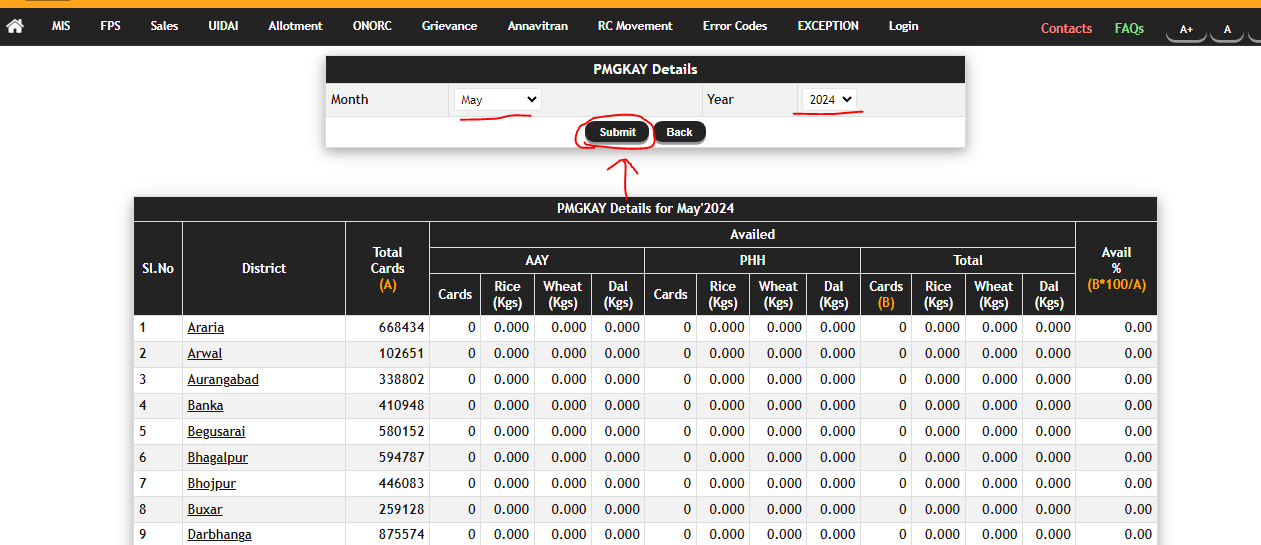Open the Contacts link
The height and width of the screenshot is (545, 1261).
coord(1066,28)
